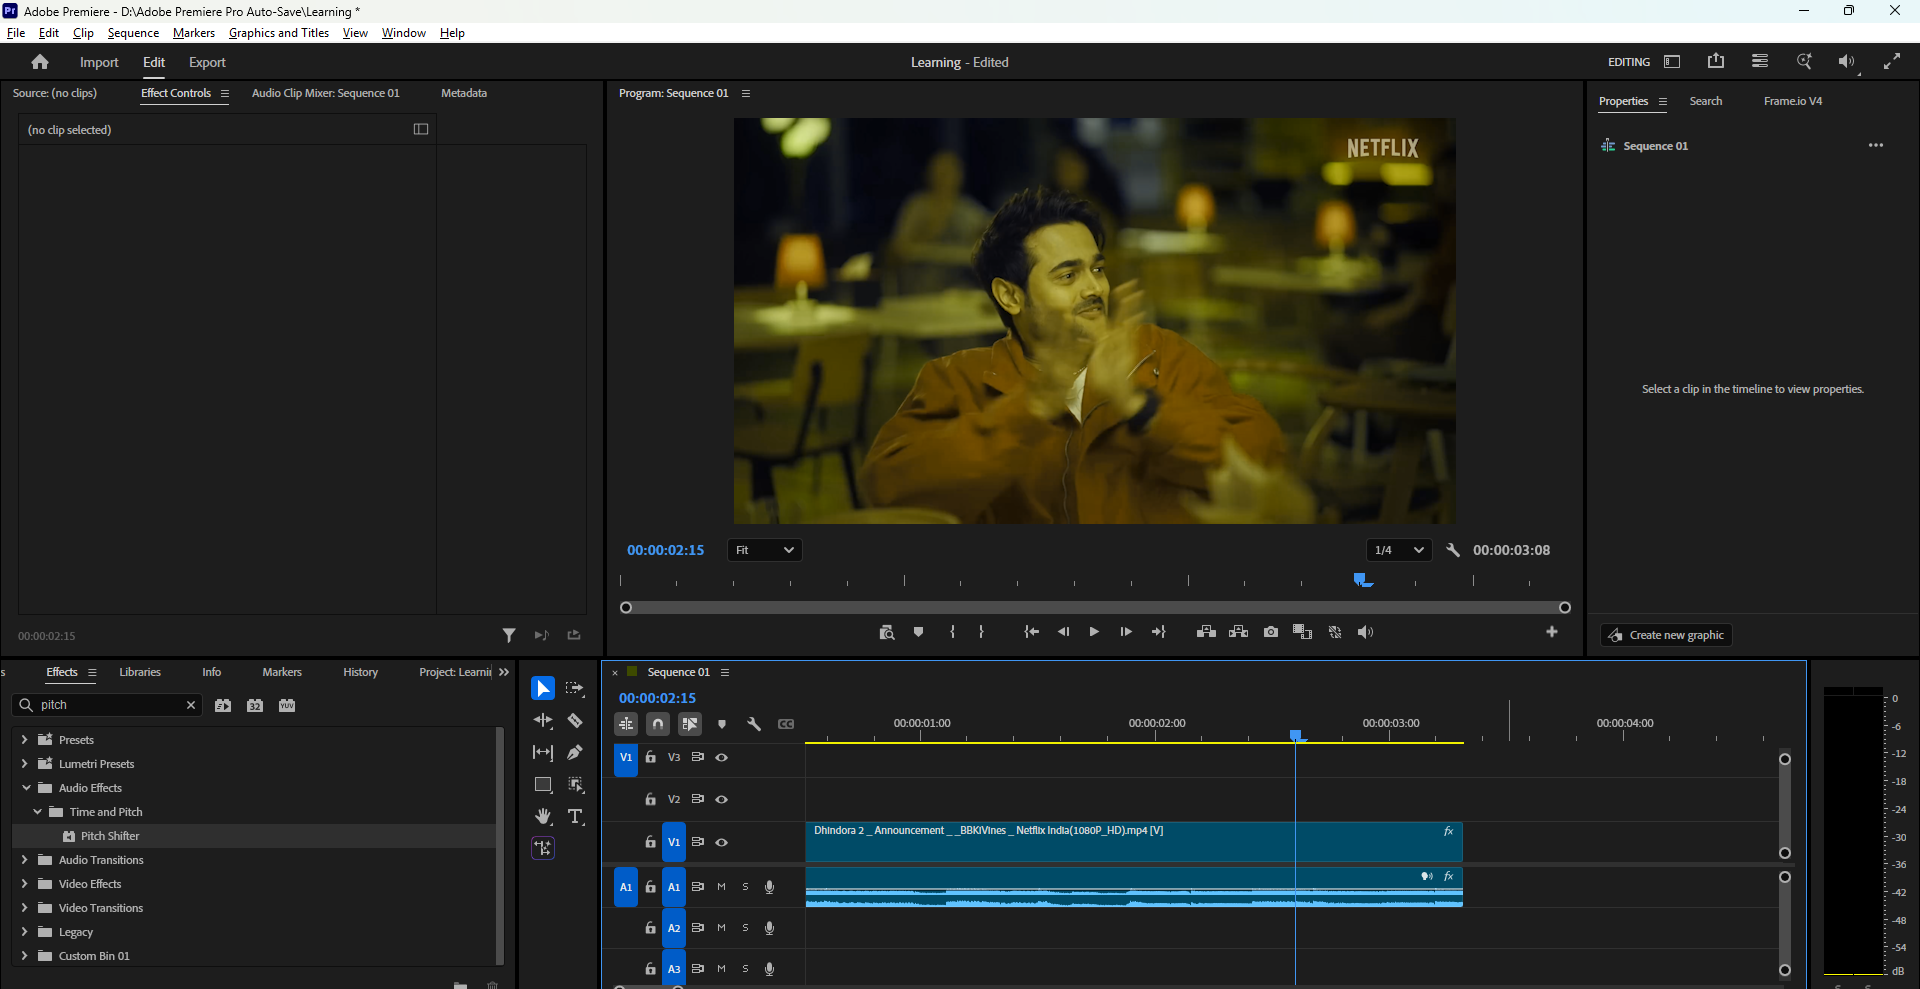
Task: Click the YUV Effects filter icon
Action: [x=287, y=705]
